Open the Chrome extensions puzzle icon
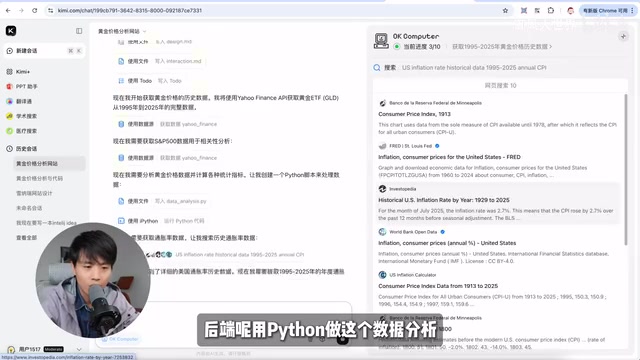 point(551,11)
